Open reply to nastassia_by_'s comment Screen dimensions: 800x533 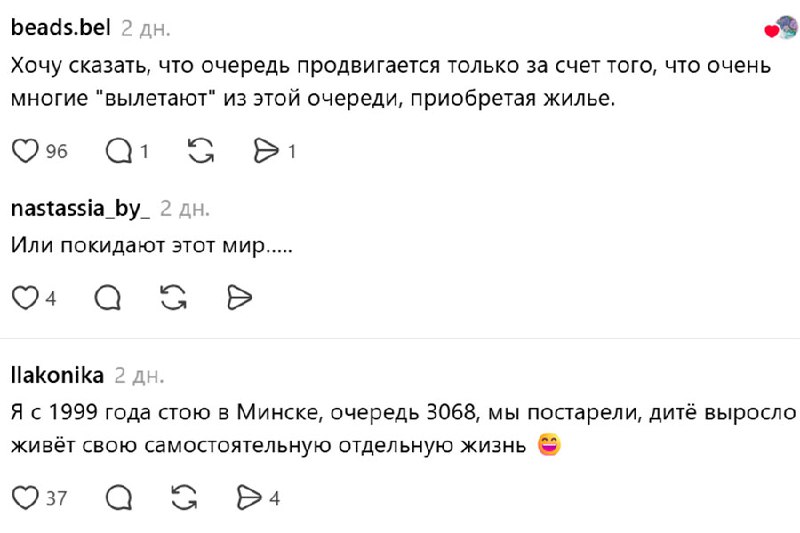(107, 297)
